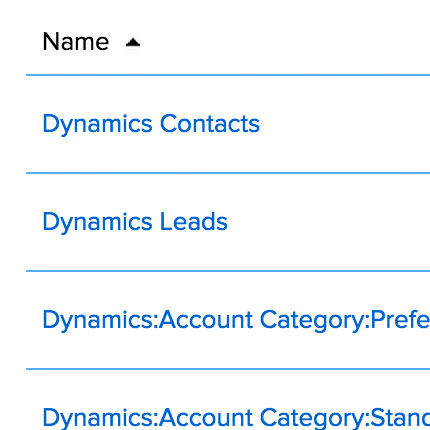Click Dynamics:Account text in the last row
The image size is (430, 430).
pyautogui.click(x=148, y=418)
